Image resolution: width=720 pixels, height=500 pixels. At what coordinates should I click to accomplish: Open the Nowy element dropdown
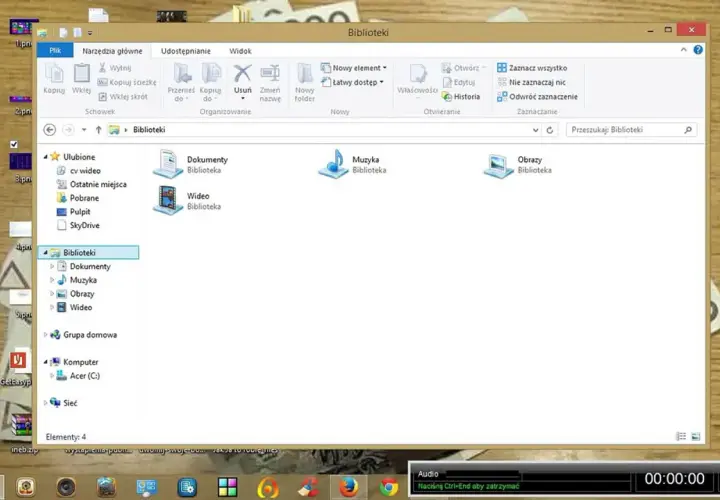(x=354, y=68)
